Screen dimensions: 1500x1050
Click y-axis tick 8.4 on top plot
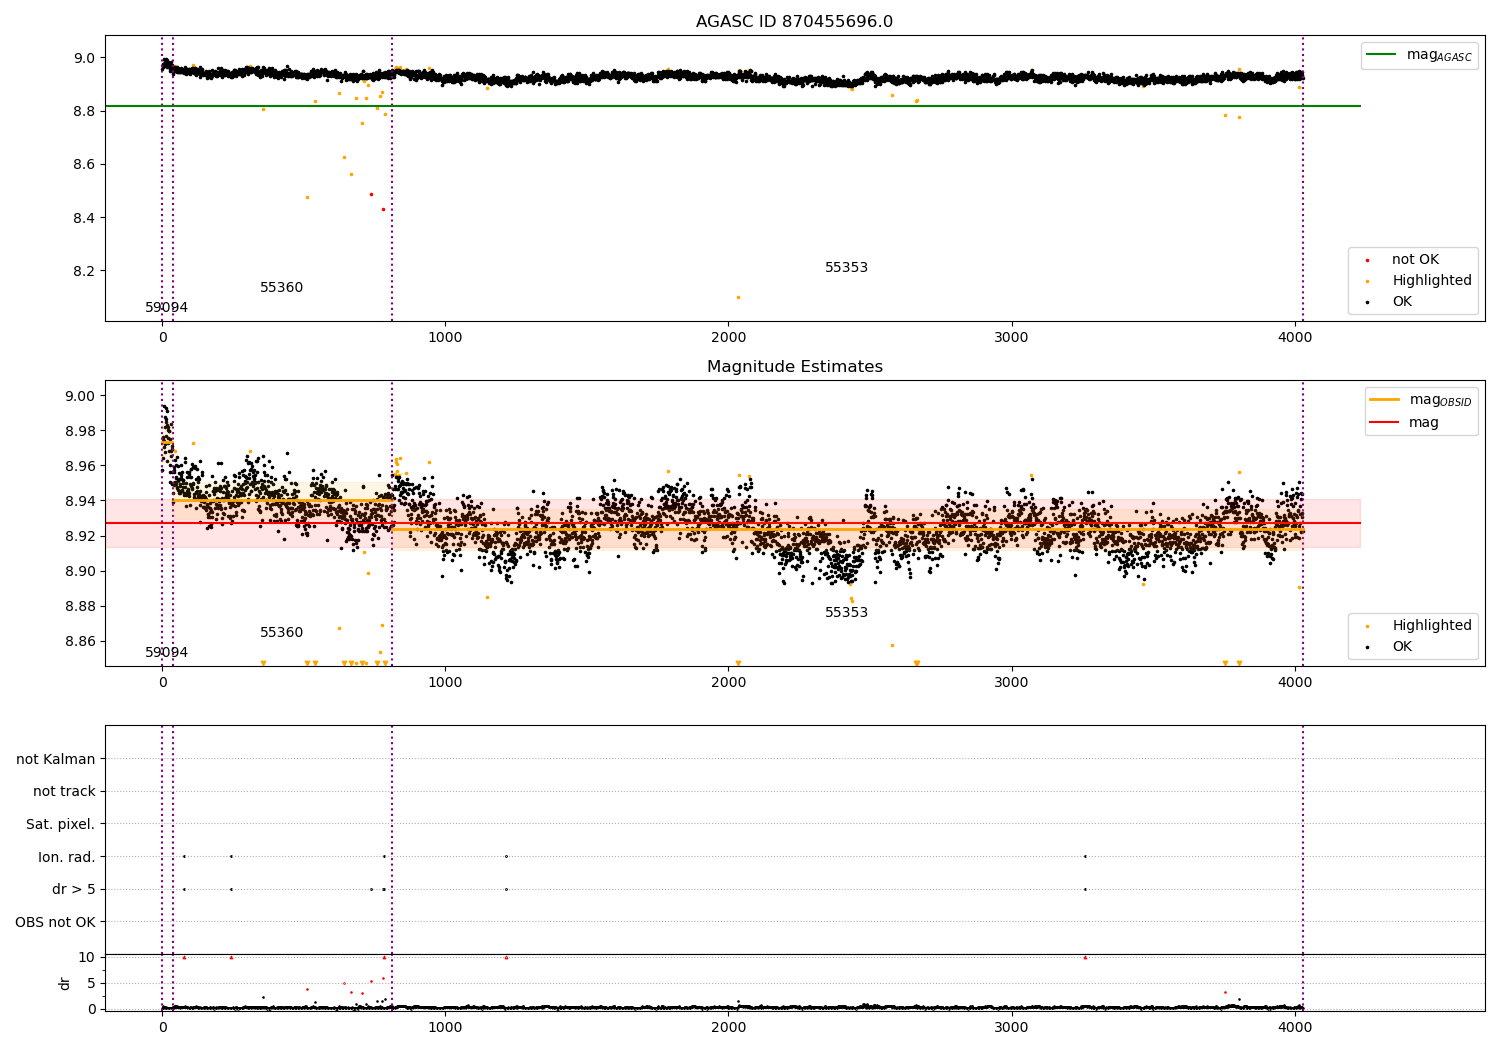pos(85,218)
